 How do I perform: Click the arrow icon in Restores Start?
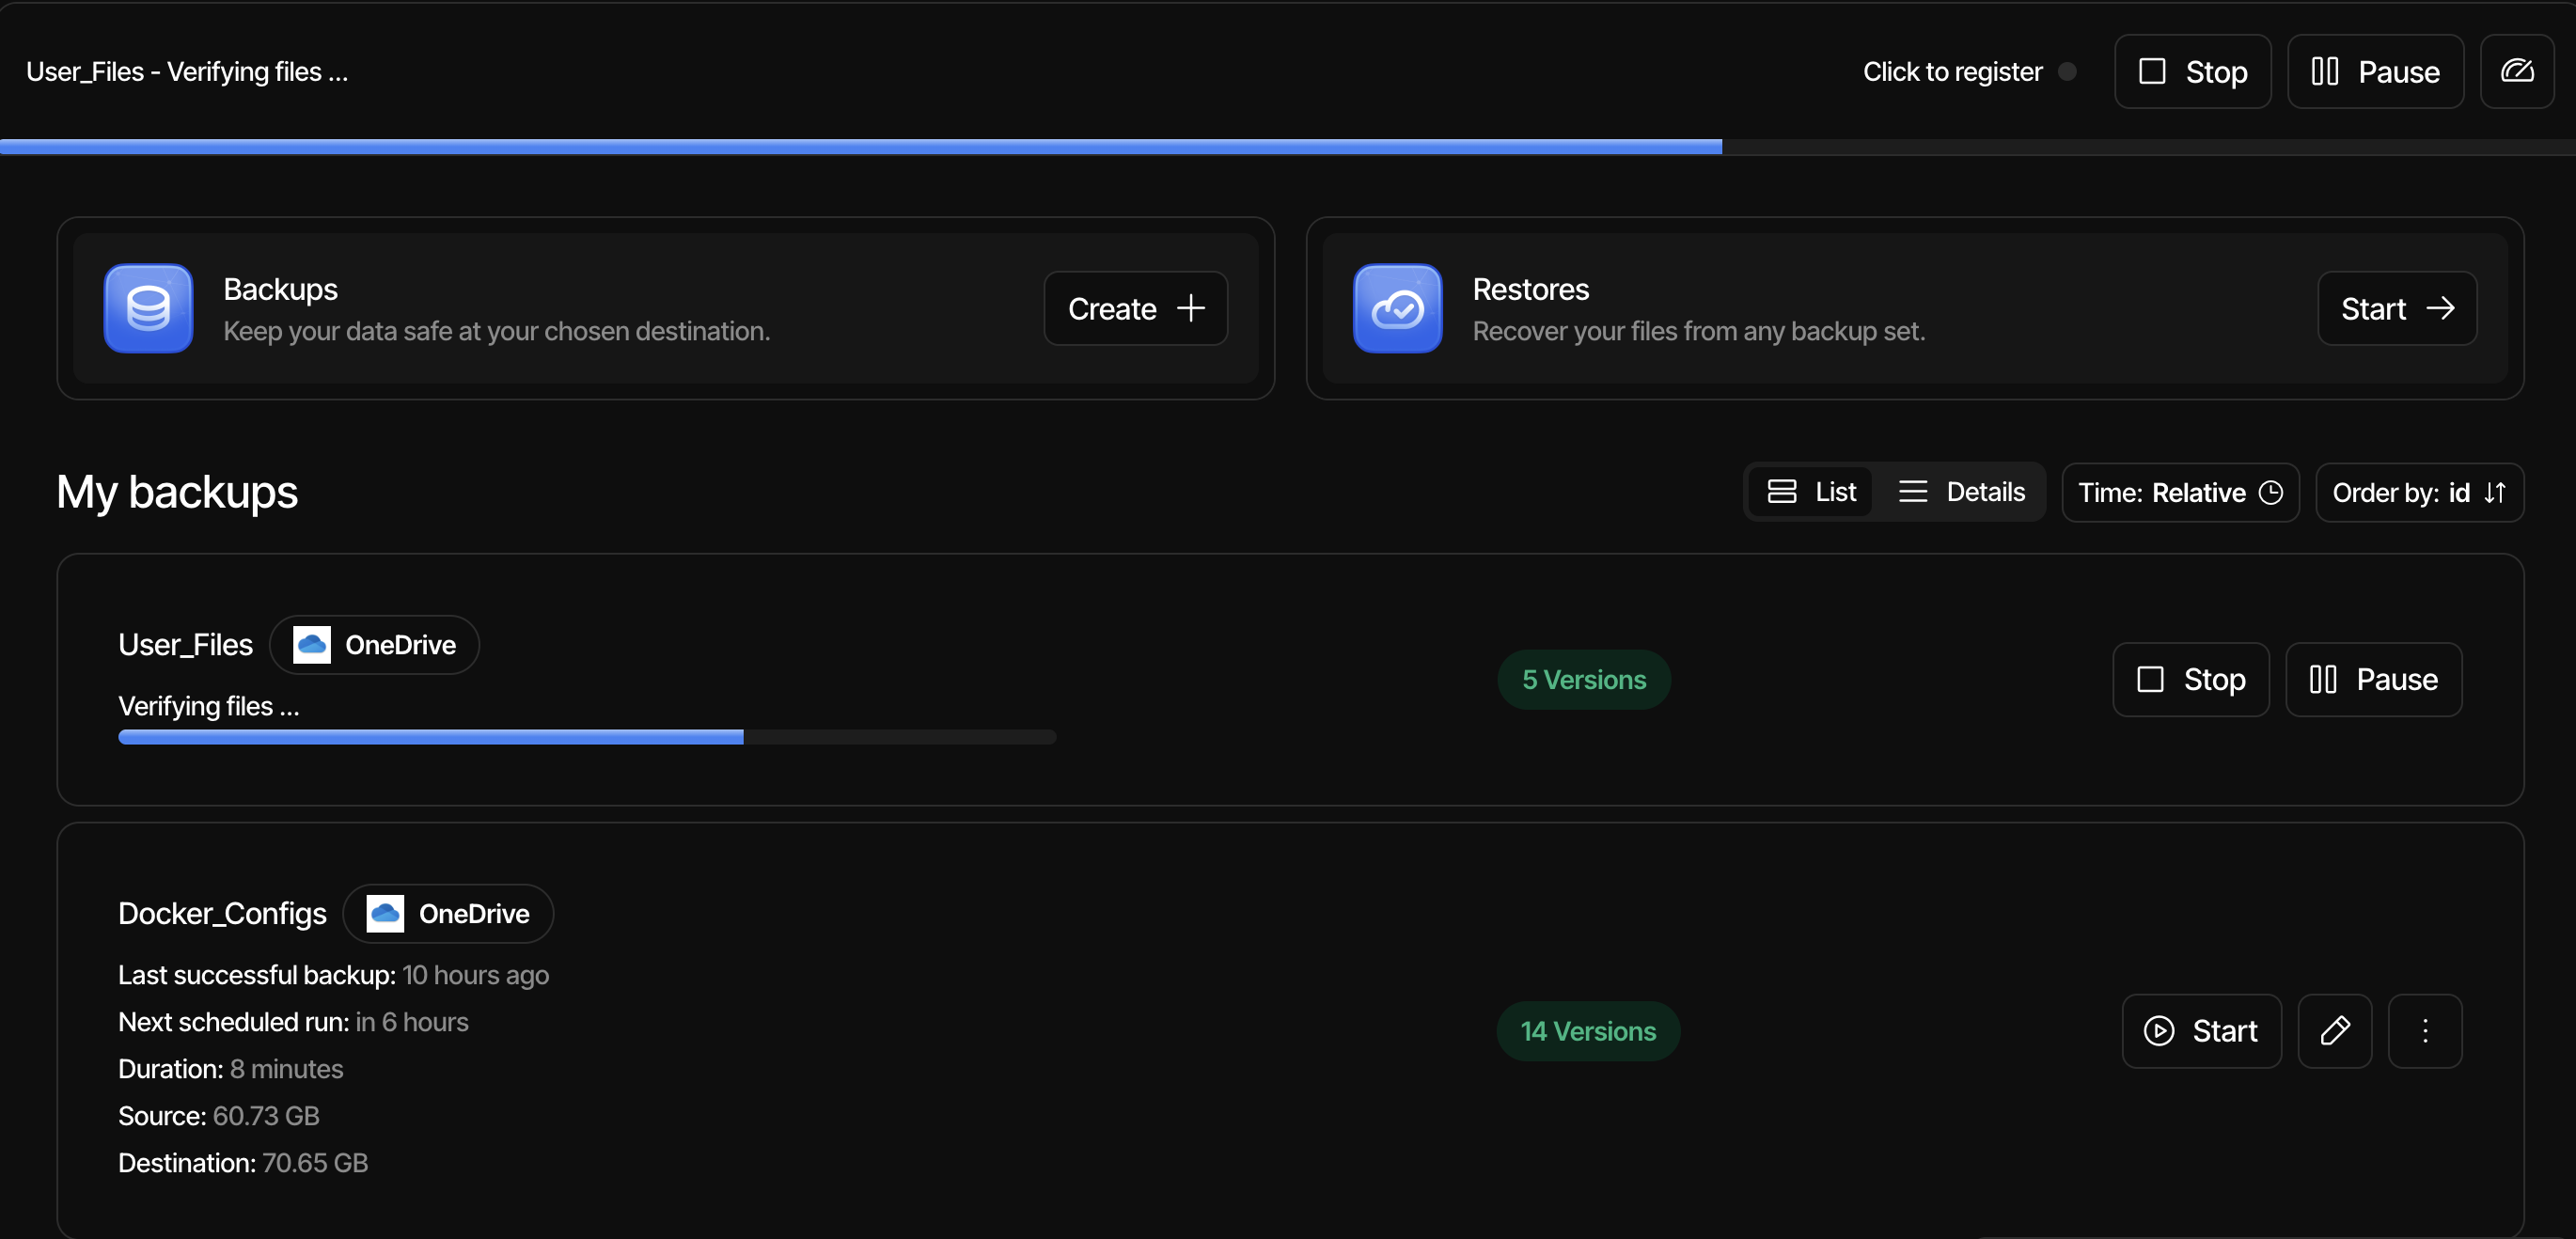(2440, 308)
